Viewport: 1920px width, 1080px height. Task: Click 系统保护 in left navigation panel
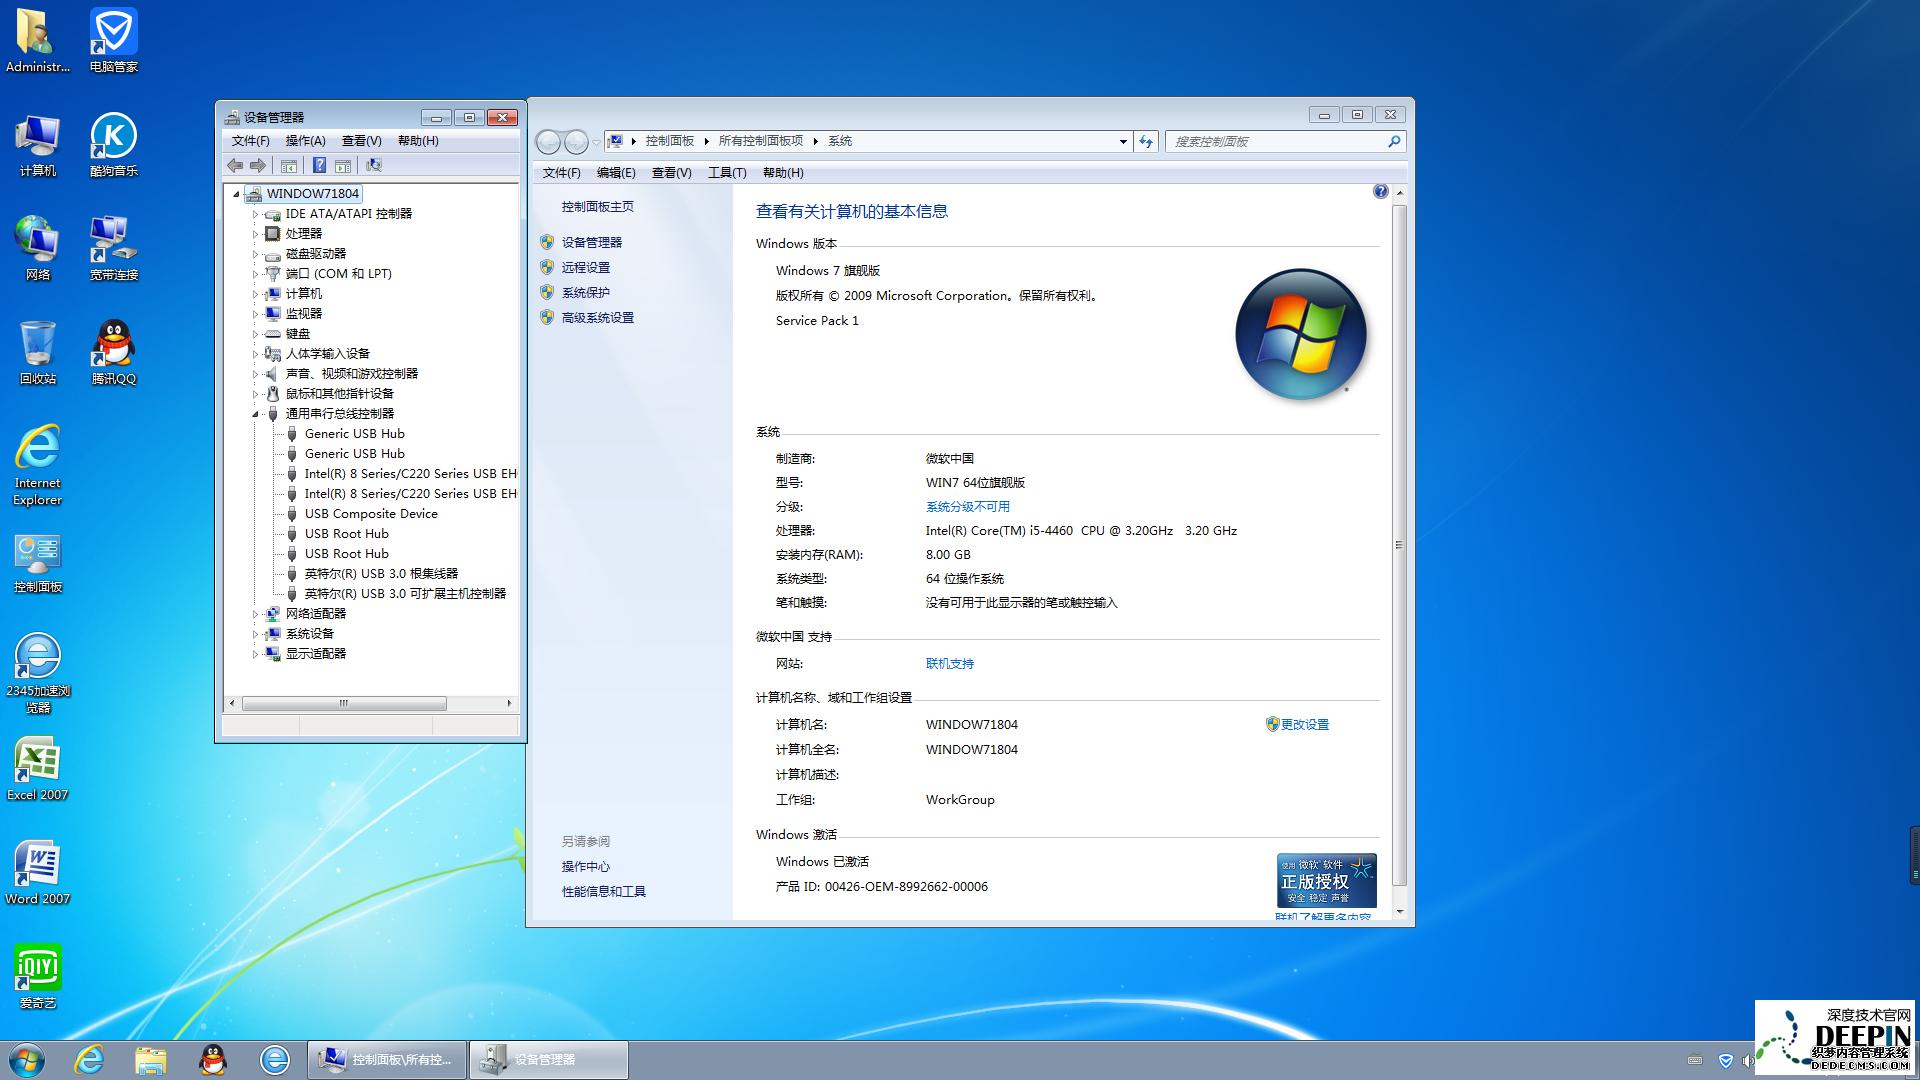click(x=587, y=291)
